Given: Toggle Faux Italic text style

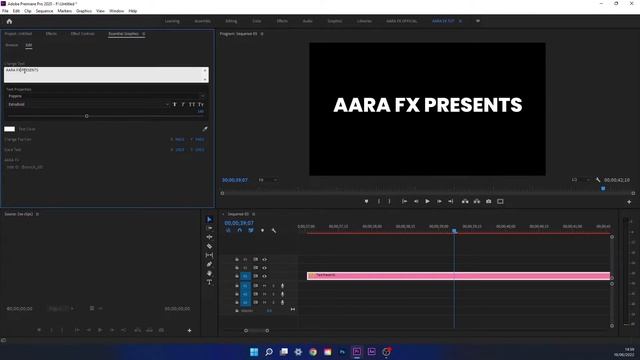Looking at the screenshot, I should coord(183,104).
